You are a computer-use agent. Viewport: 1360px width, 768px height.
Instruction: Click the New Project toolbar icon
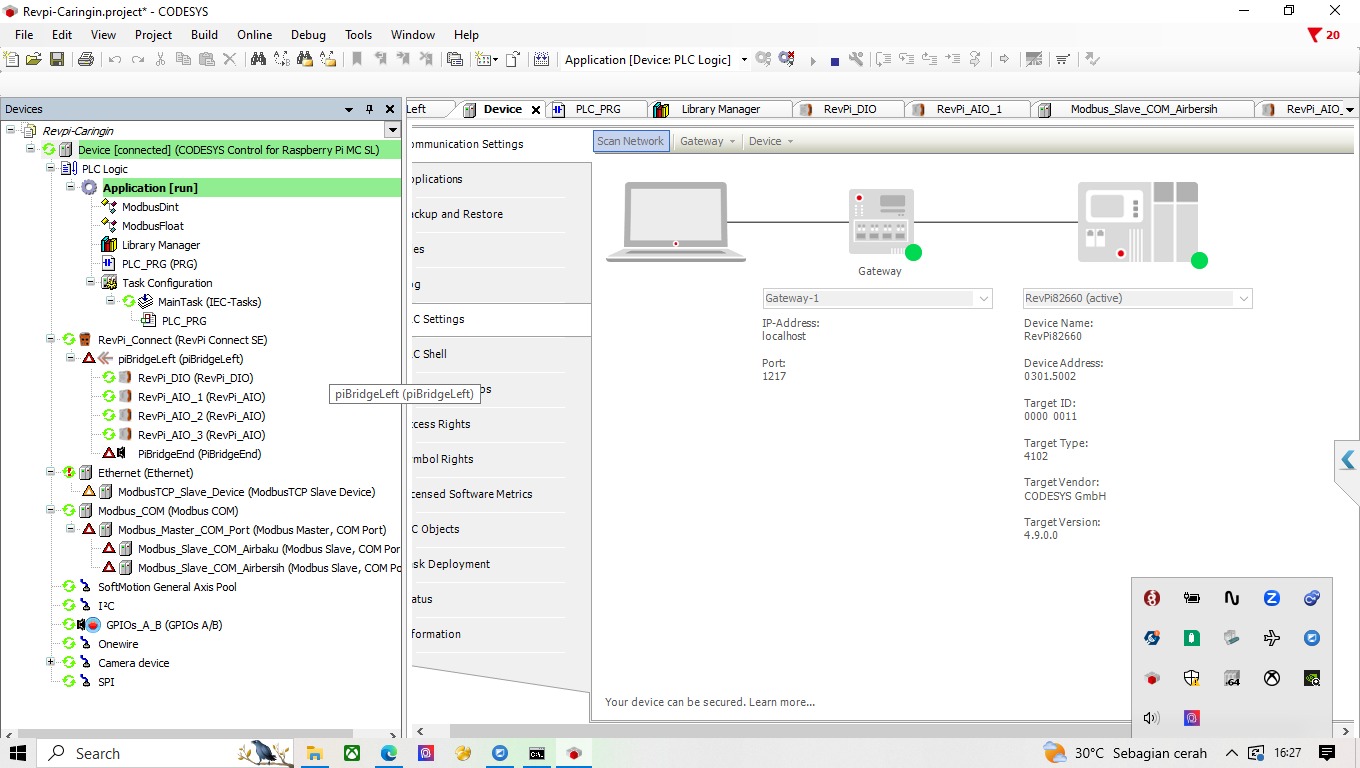coord(12,60)
